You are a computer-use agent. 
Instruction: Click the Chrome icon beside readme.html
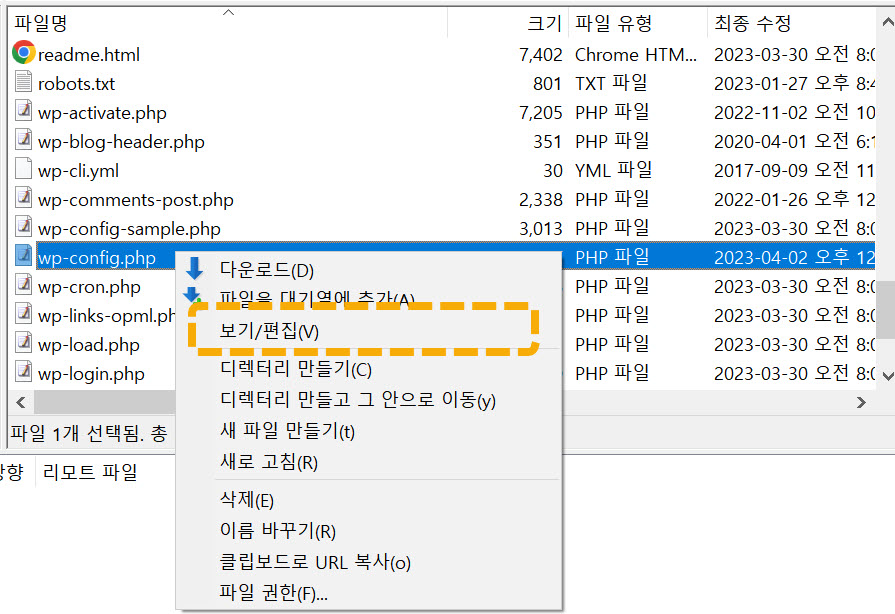click(x=23, y=52)
